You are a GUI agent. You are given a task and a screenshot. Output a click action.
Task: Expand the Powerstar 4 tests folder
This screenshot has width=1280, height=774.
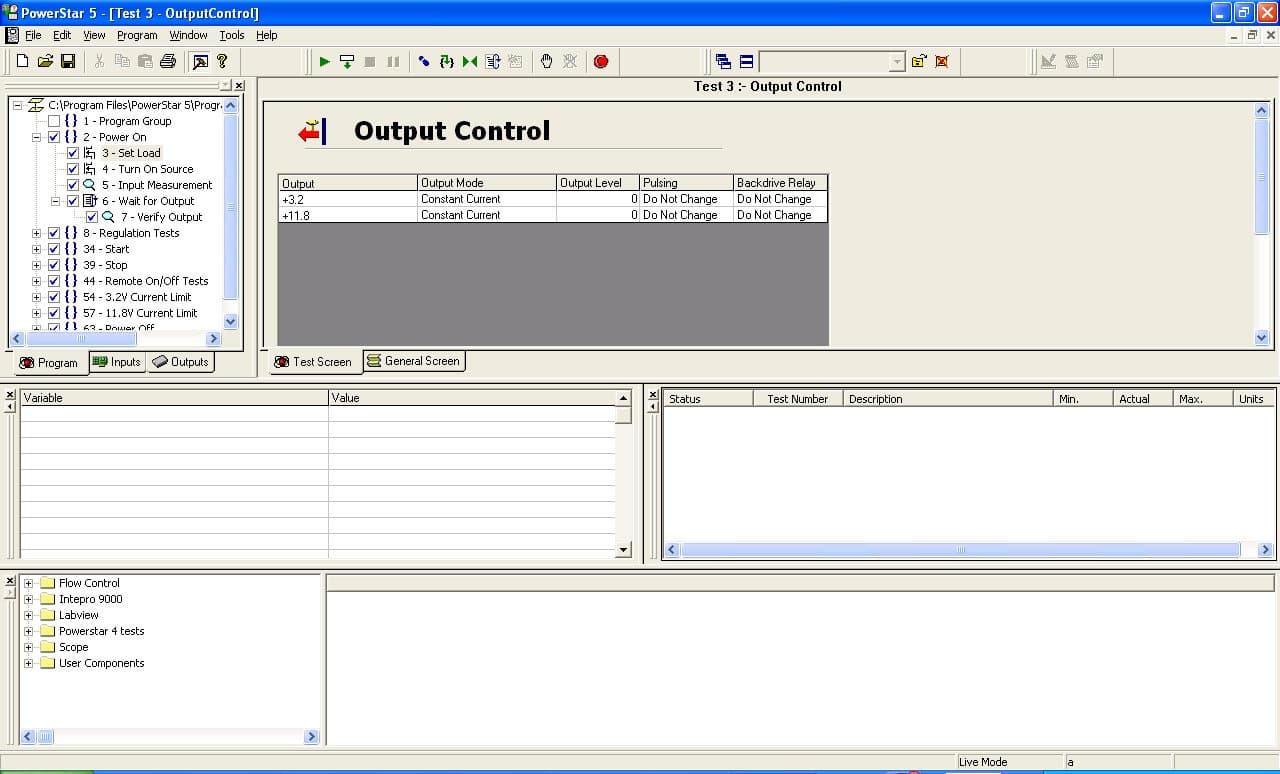[29, 631]
